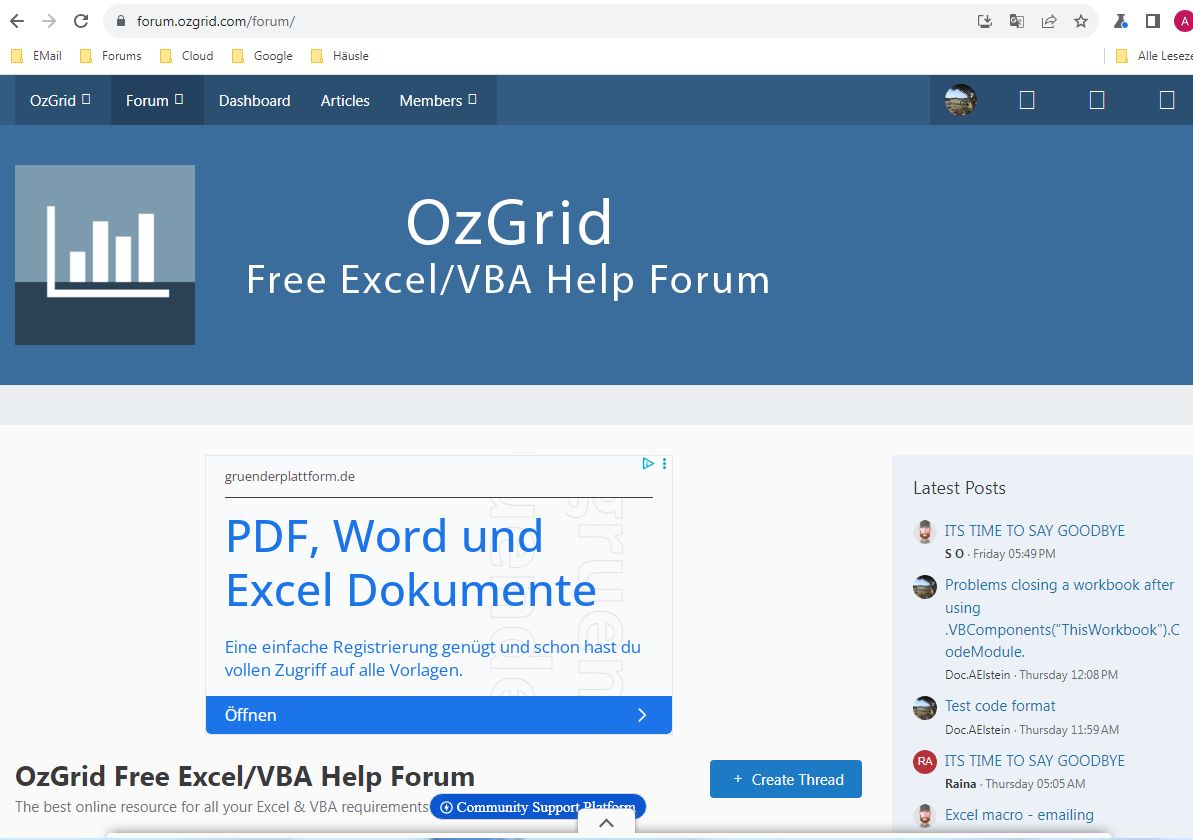This screenshot has width=1193, height=840.
Task: Click the Raina Thursday 05:05 AM byline
Action: 1015,784
